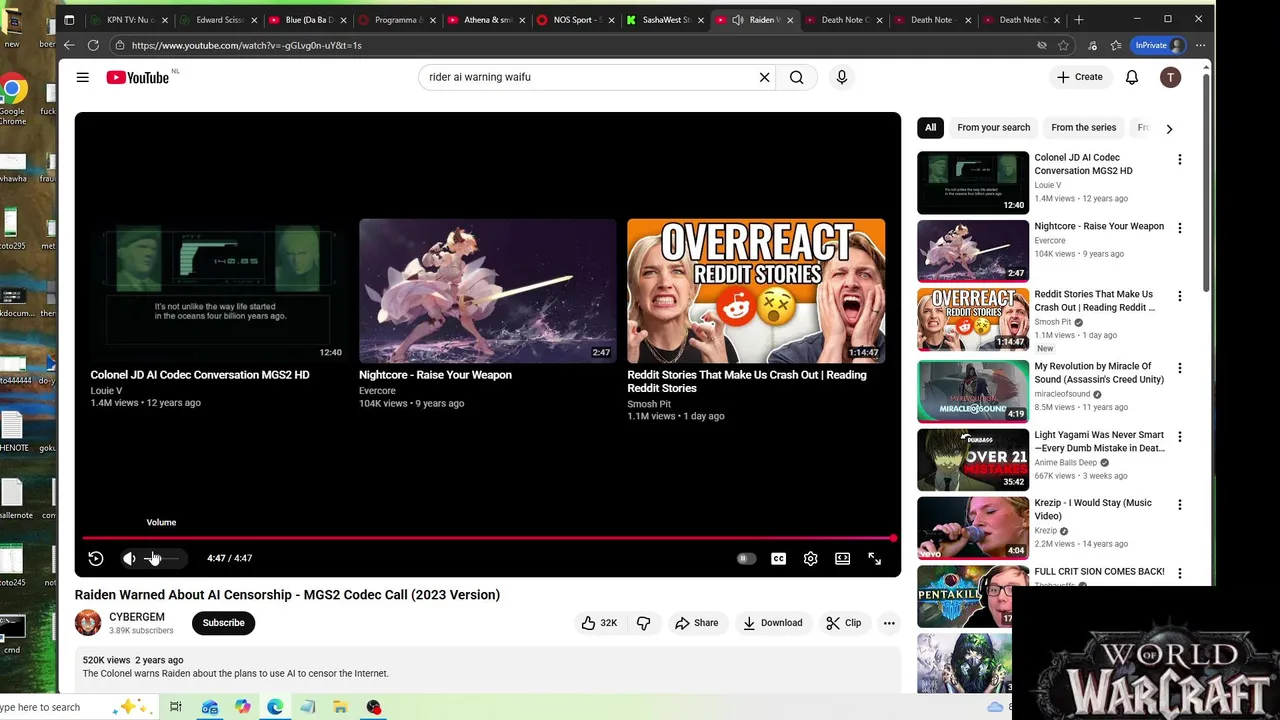
Task: Open options for Light Yagami sidebar video
Action: click(1180, 437)
